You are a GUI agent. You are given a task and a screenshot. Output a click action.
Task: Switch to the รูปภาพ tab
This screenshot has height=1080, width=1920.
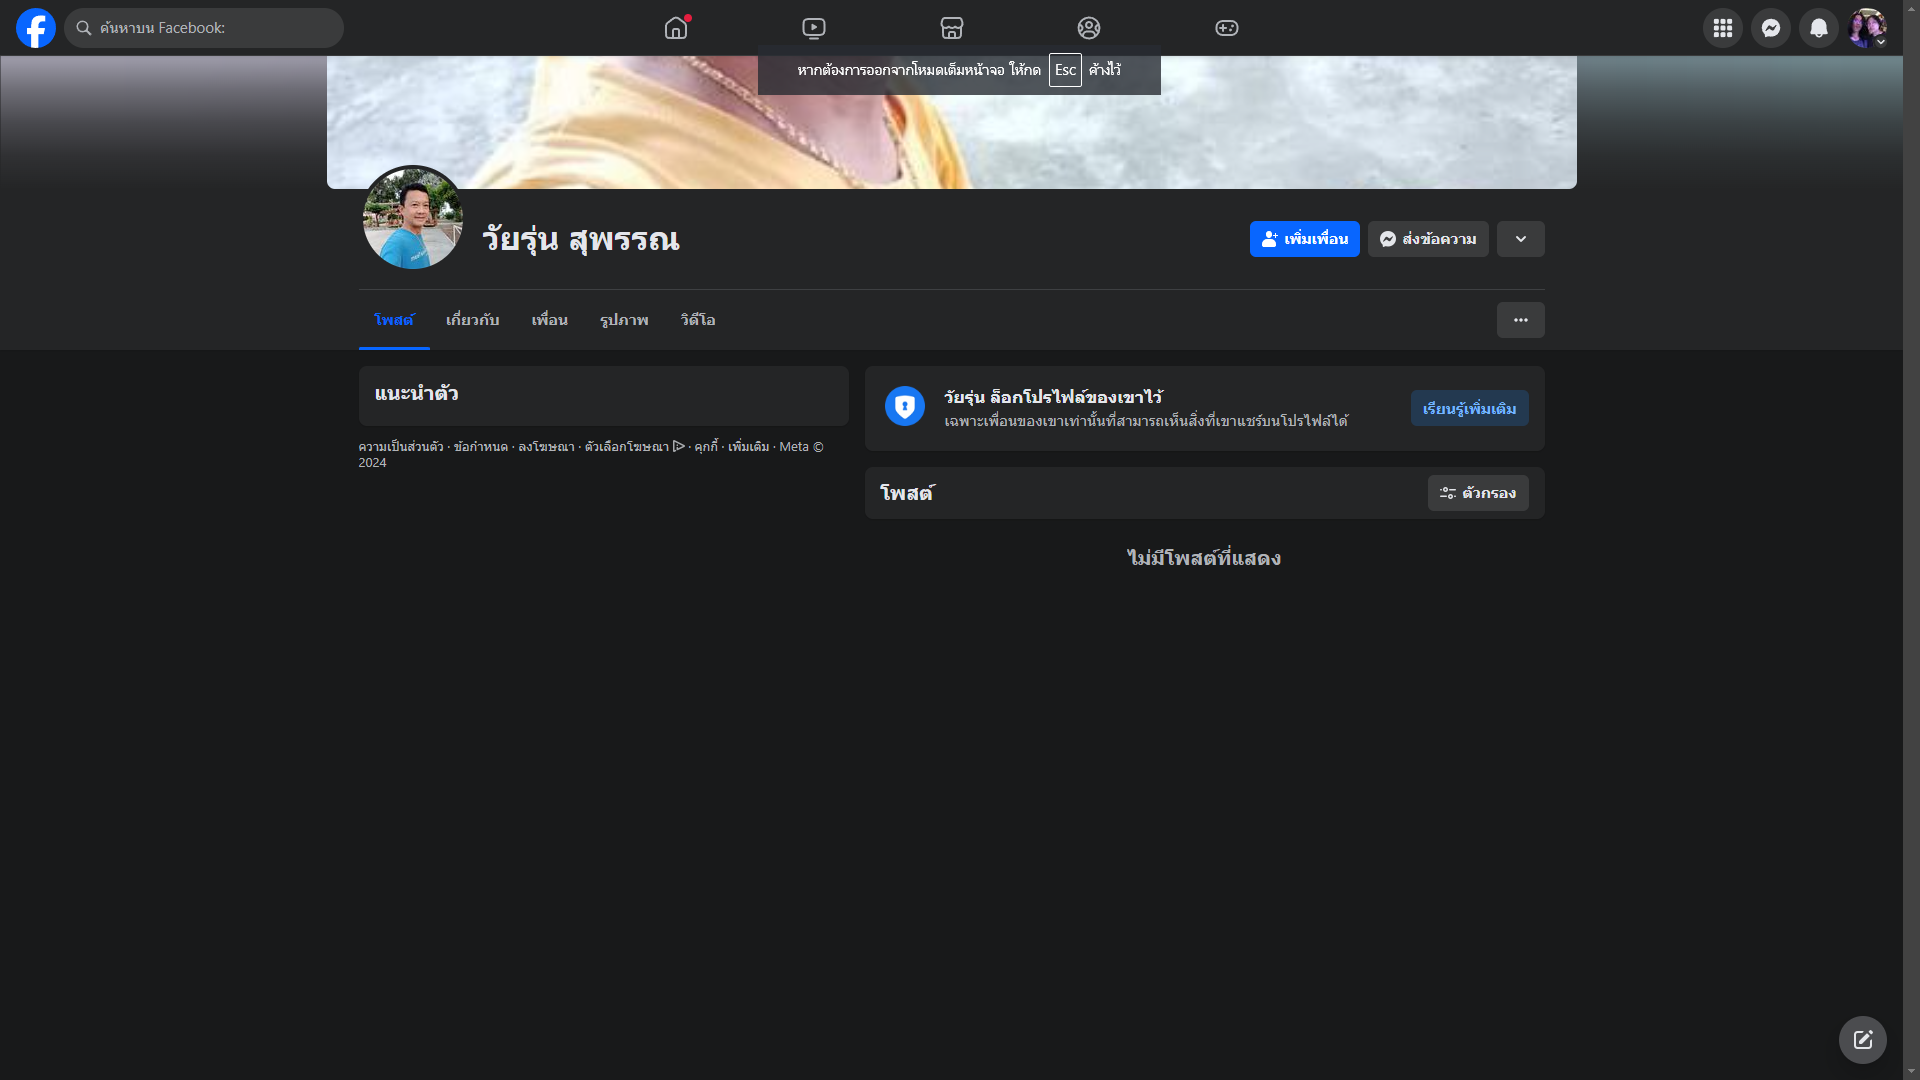click(x=624, y=320)
